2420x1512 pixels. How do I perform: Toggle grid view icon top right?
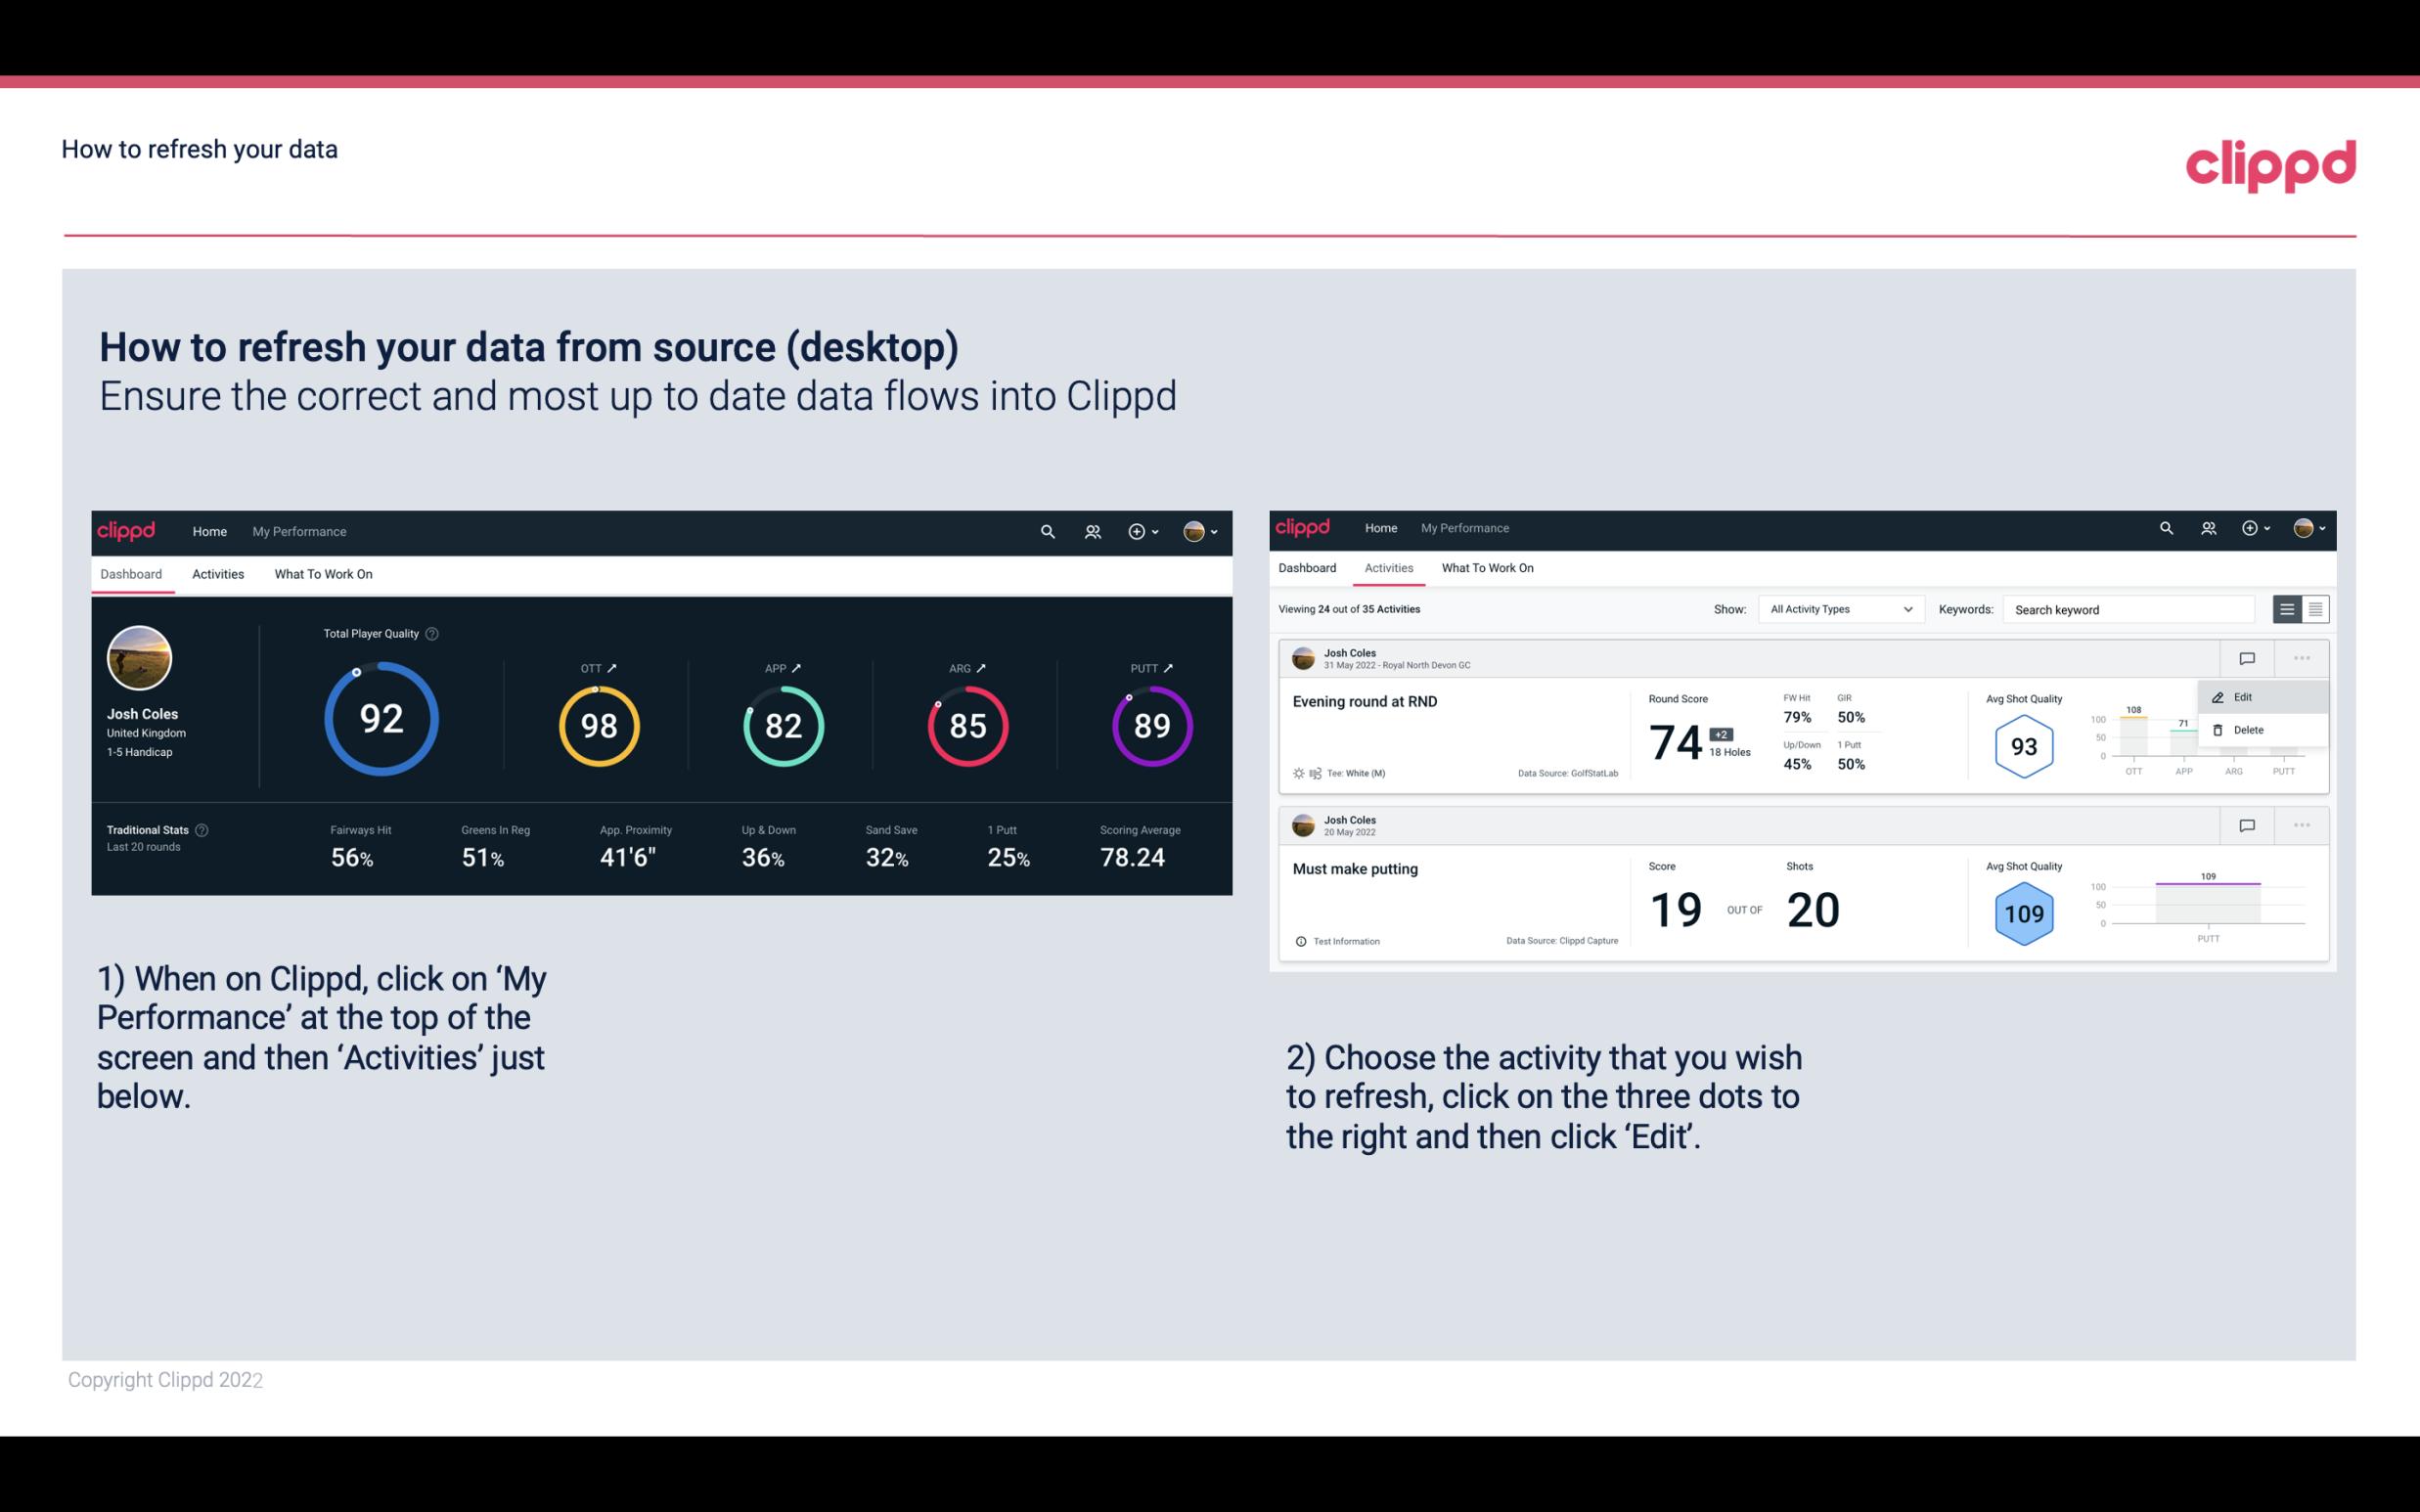click(x=2313, y=609)
